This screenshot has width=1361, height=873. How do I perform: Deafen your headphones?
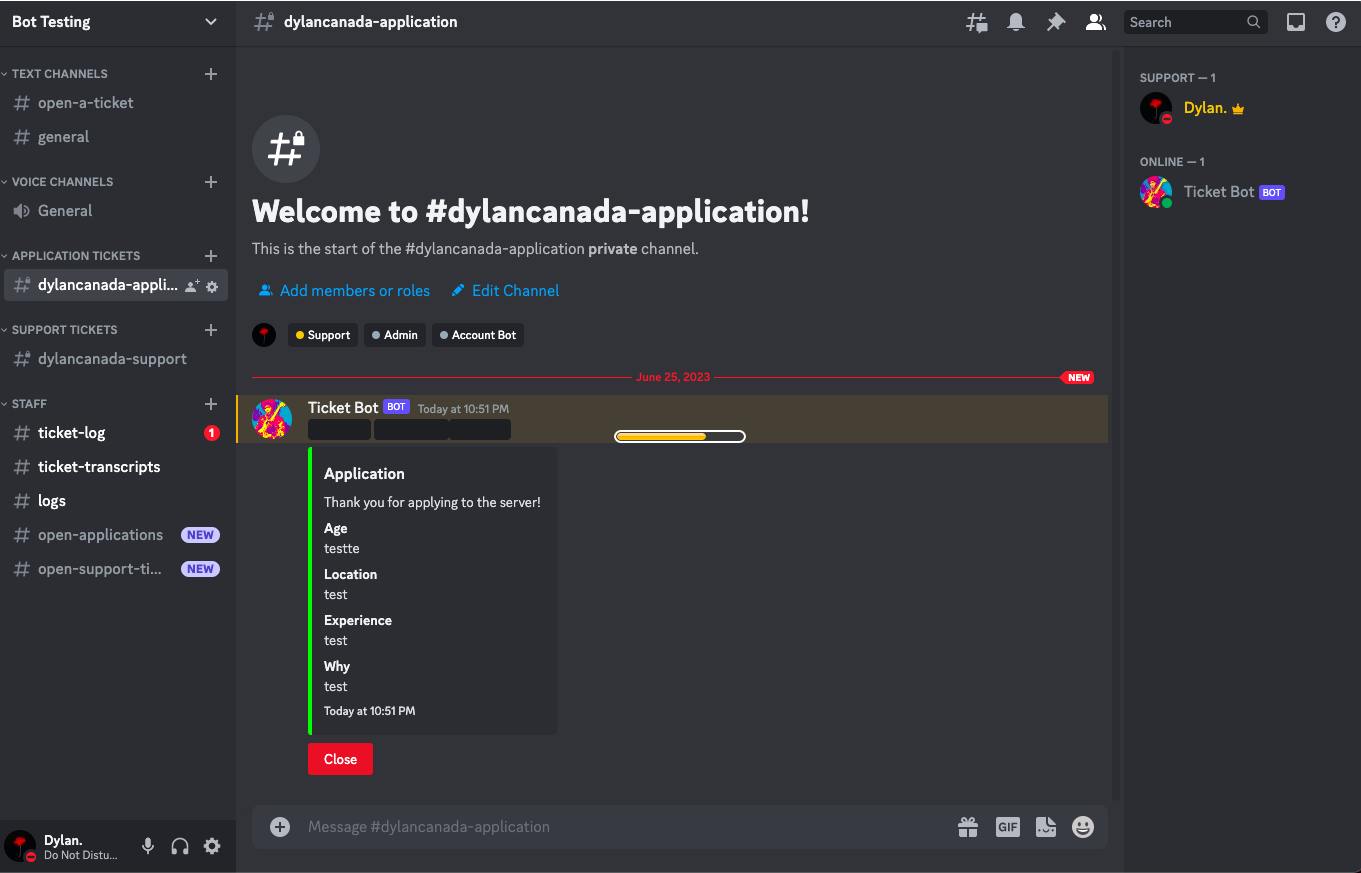tap(180, 846)
